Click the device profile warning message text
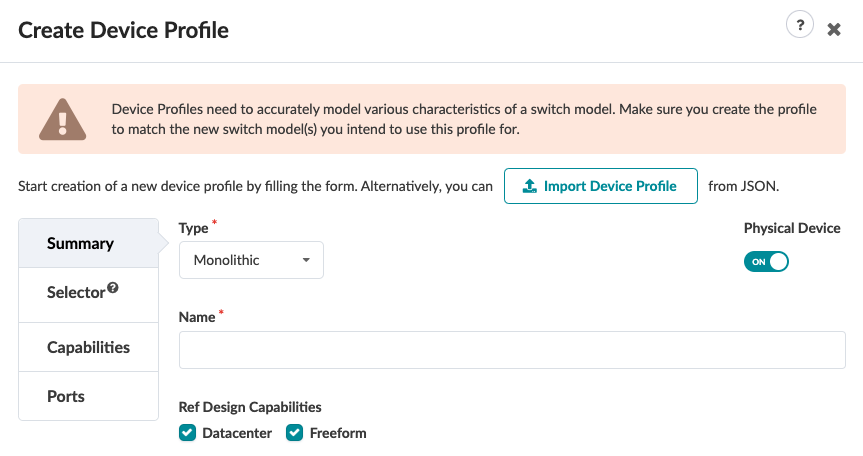Viewport: 863px width, 456px height. point(464,119)
